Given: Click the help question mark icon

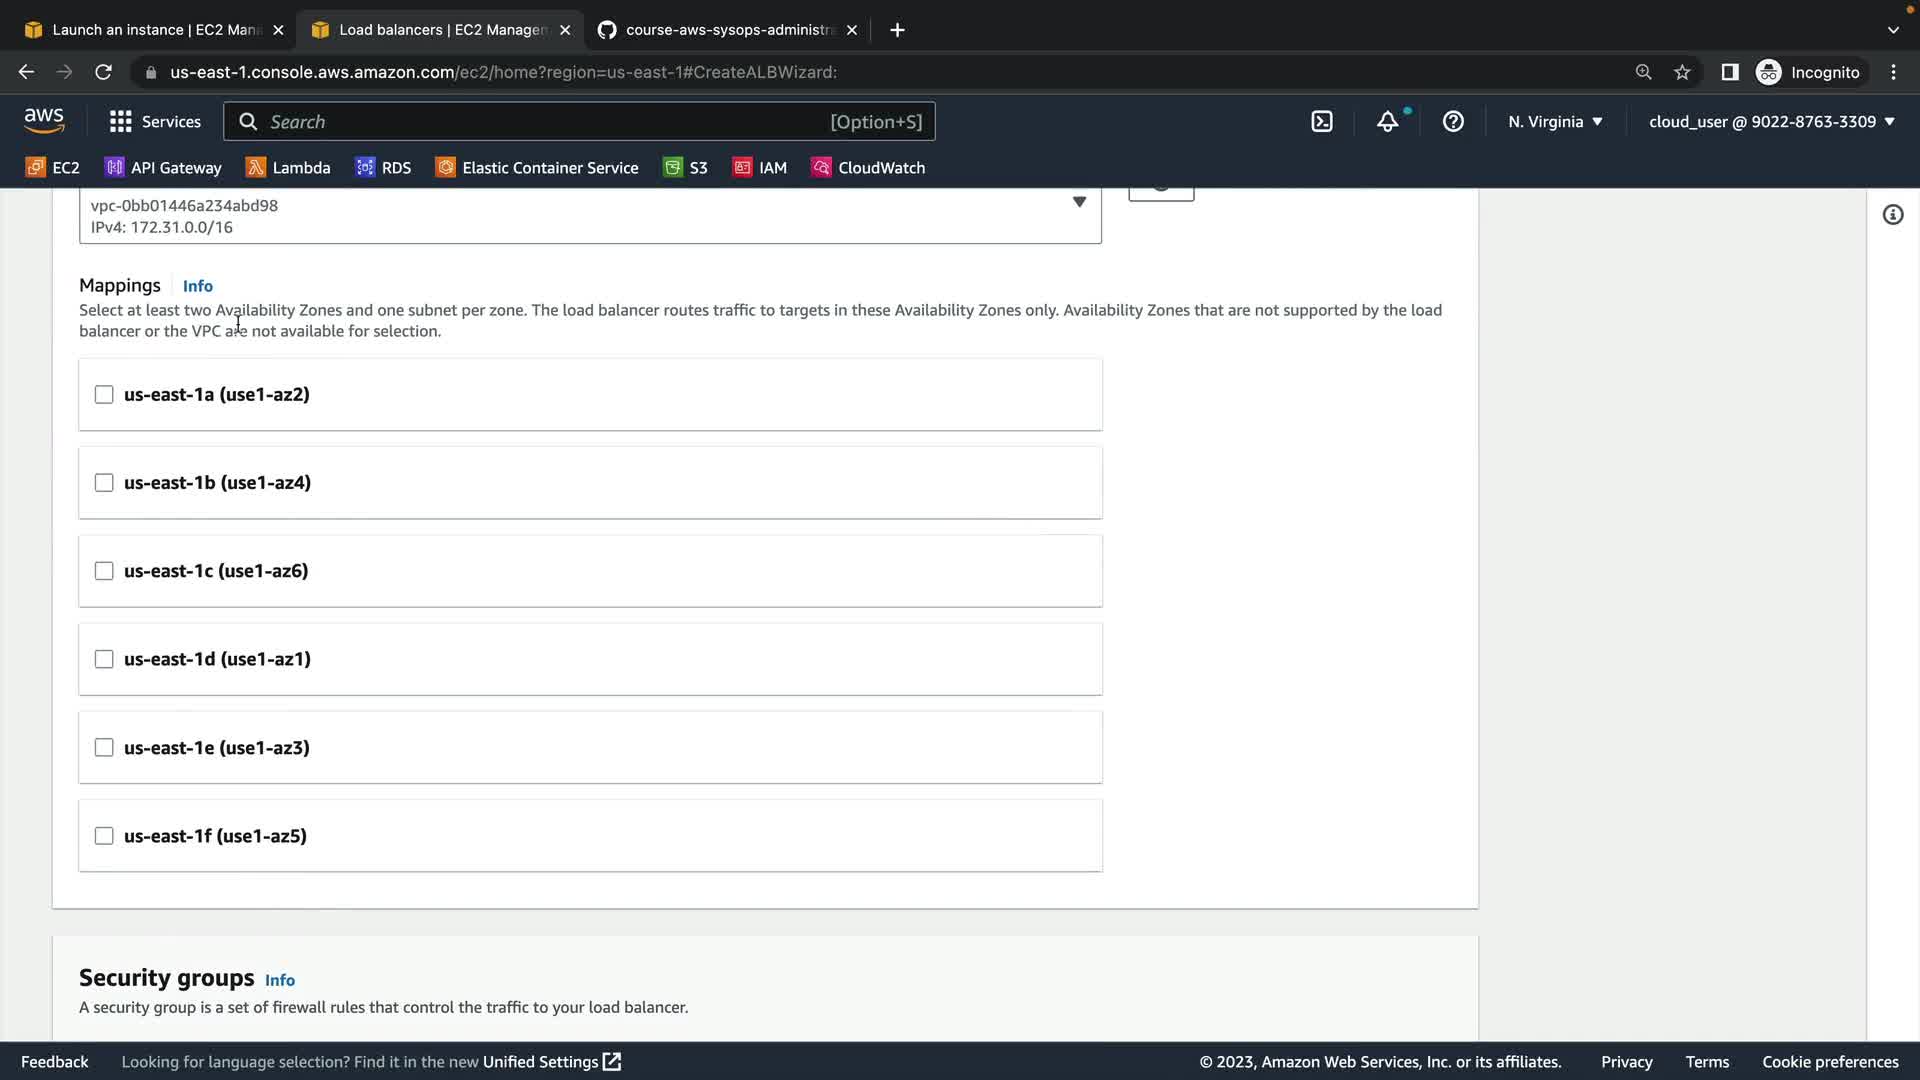Looking at the screenshot, I should [1453, 122].
